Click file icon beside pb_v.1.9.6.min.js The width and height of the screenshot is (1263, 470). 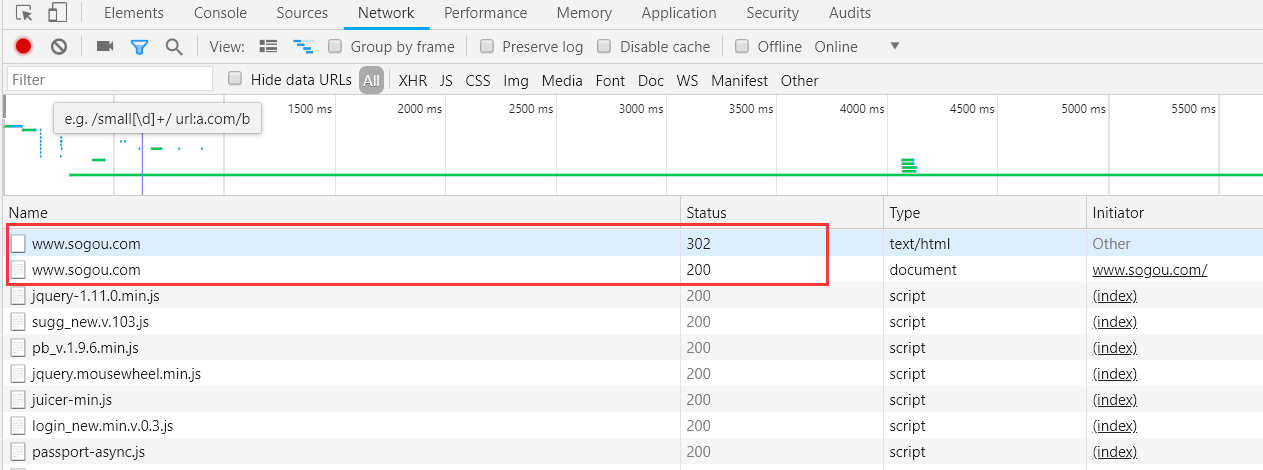18,347
